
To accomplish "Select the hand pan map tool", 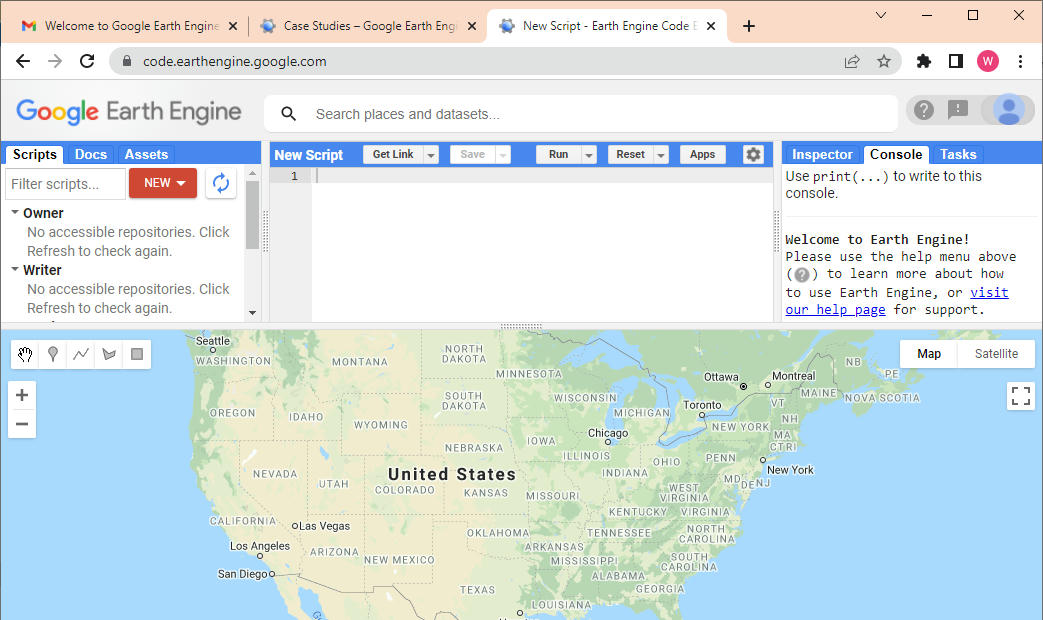I will (x=25, y=354).
